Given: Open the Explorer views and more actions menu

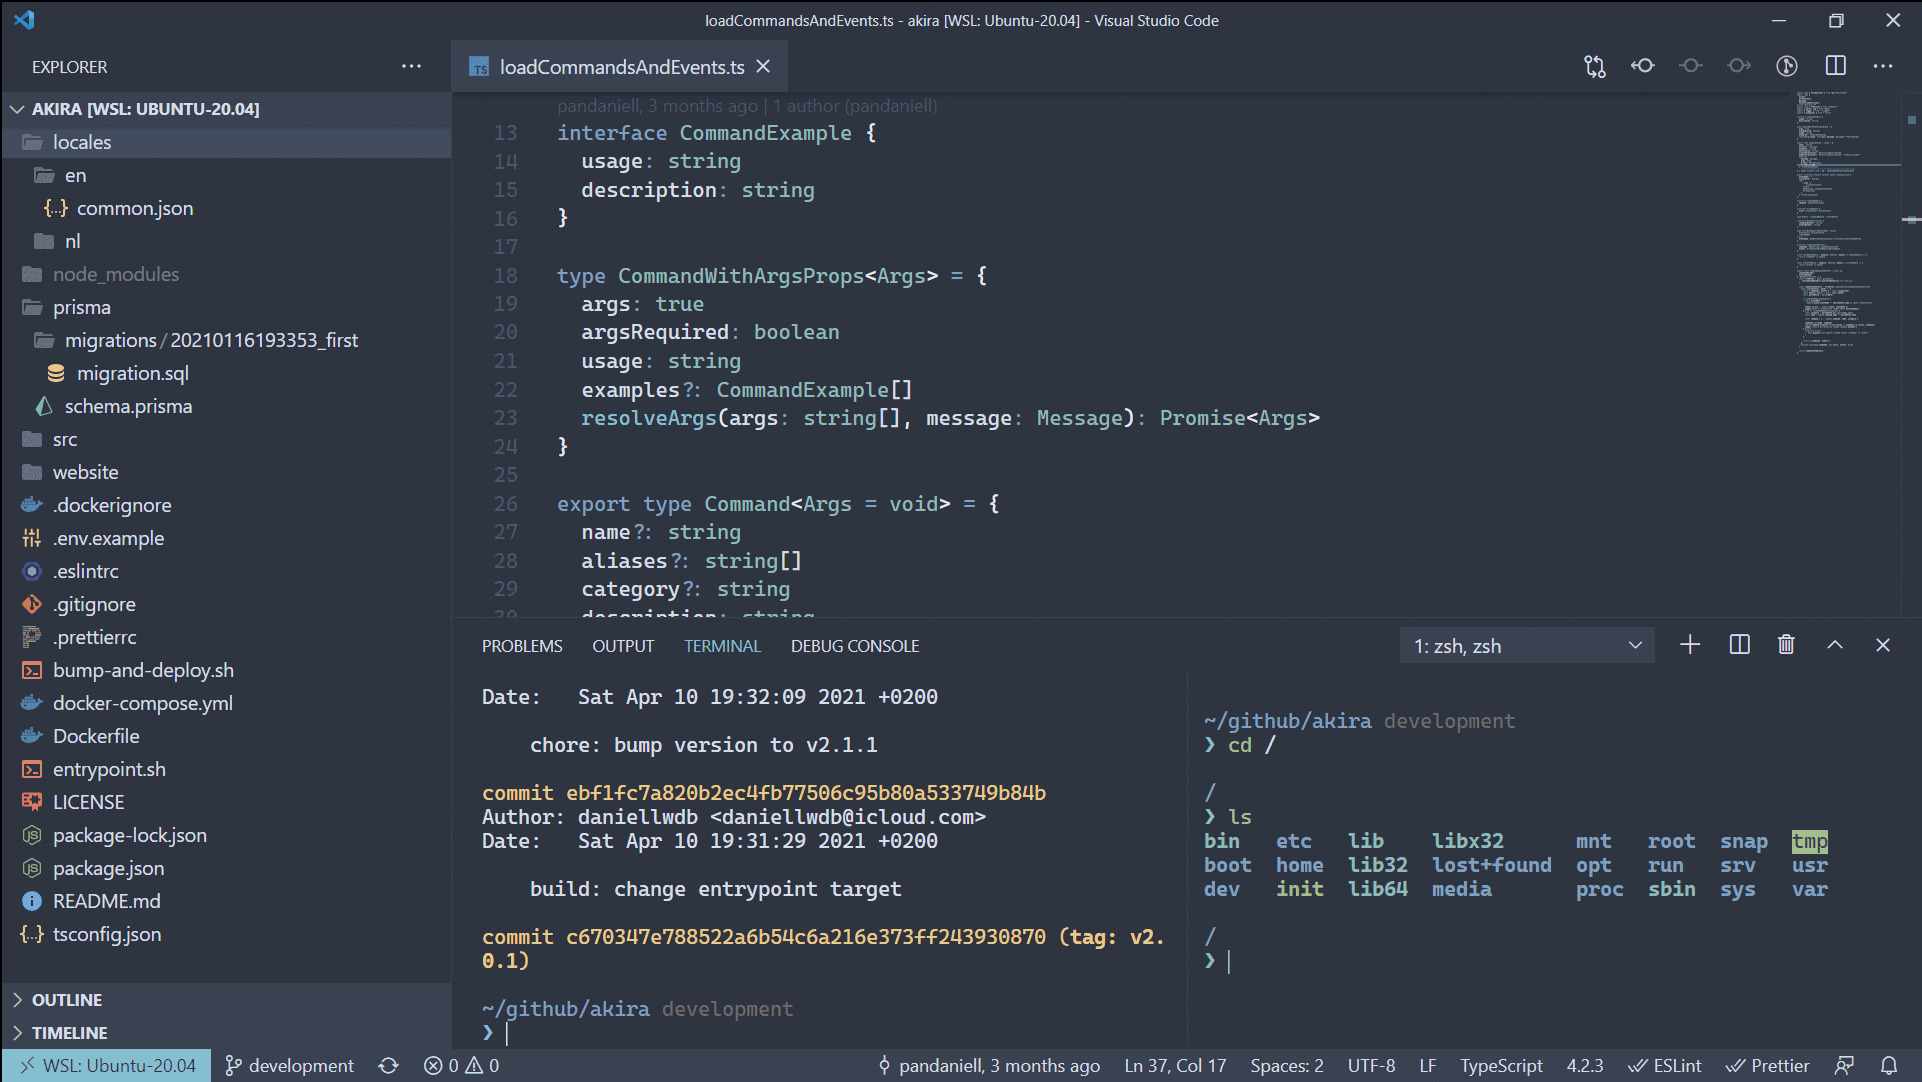Looking at the screenshot, I should click(411, 66).
